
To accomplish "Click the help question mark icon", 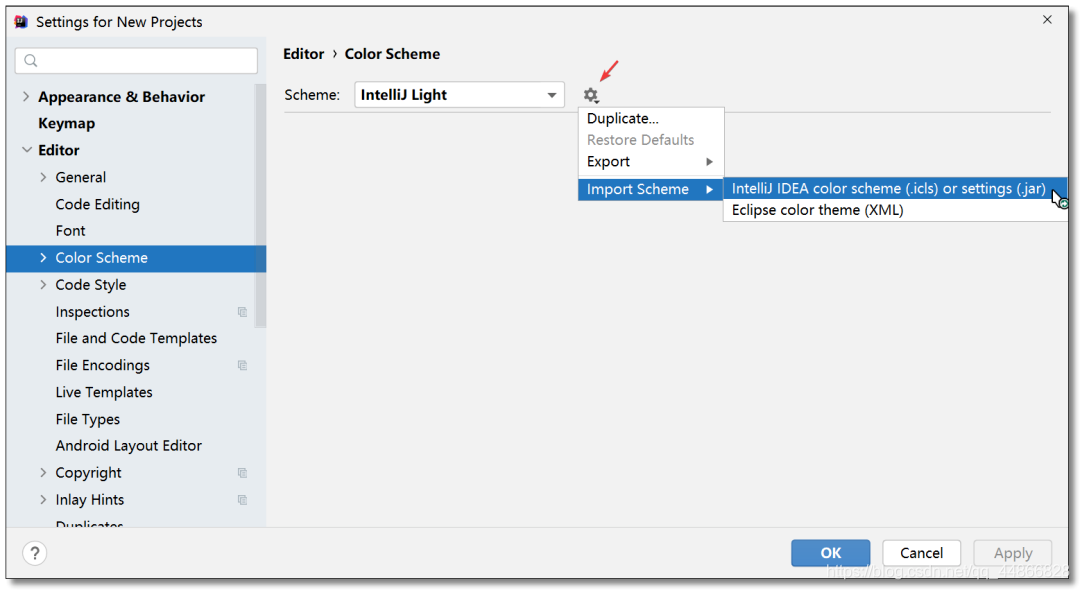I will [x=34, y=552].
